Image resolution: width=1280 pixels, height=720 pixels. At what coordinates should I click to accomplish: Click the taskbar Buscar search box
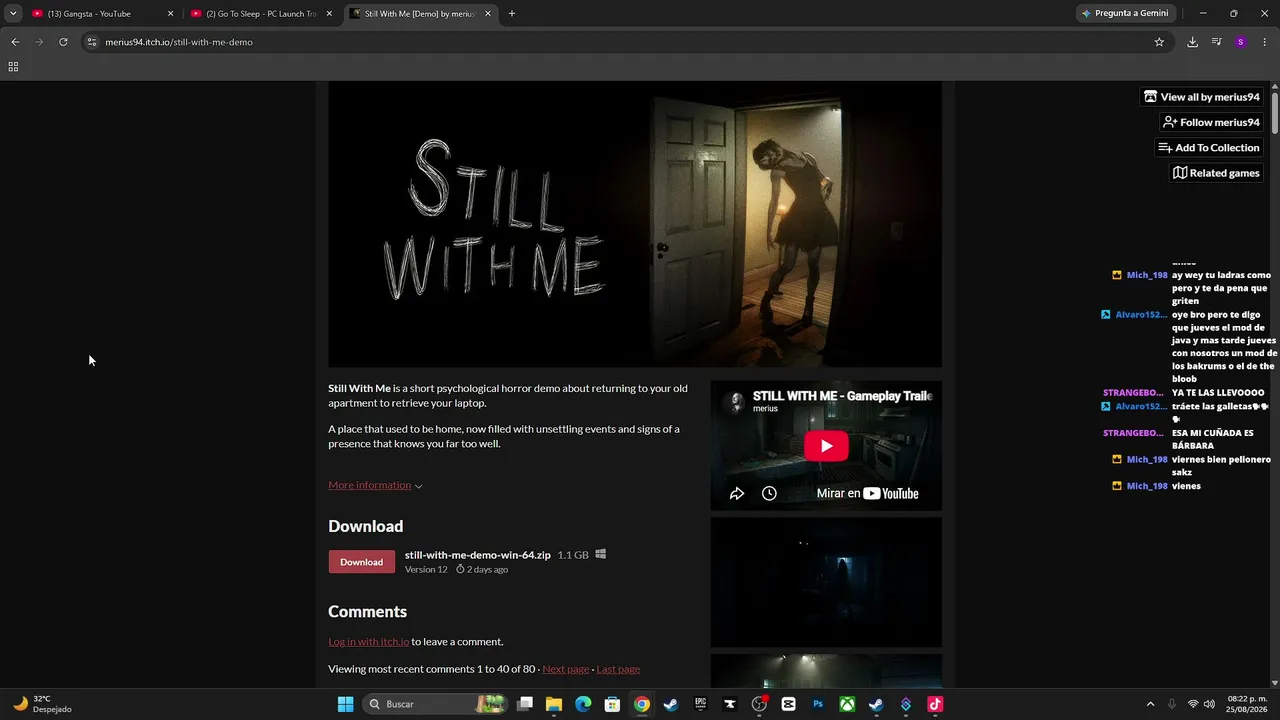(x=435, y=704)
